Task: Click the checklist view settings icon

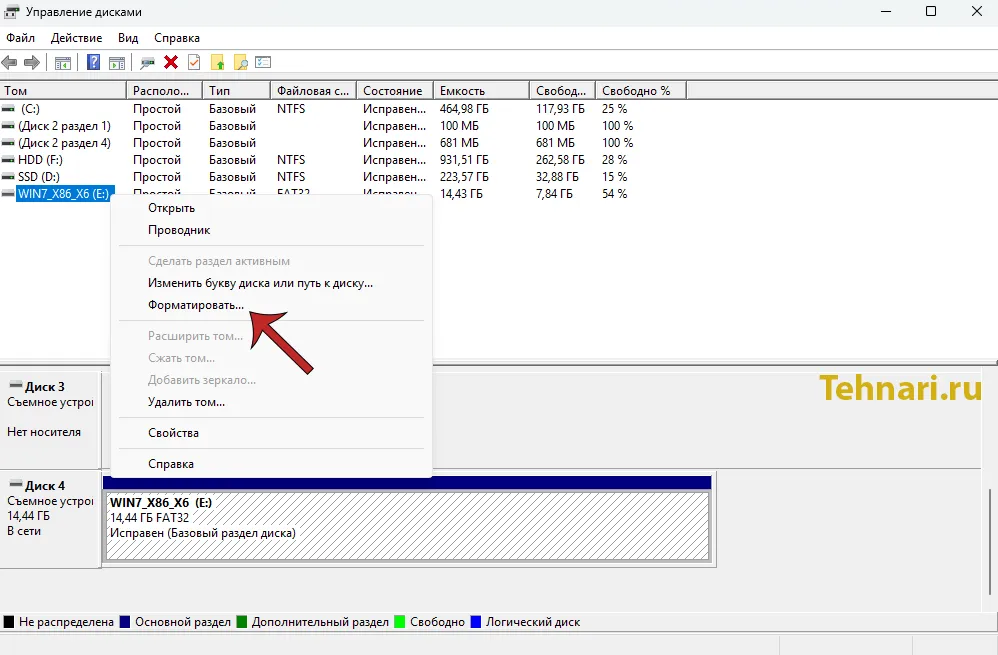Action: [x=263, y=62]
